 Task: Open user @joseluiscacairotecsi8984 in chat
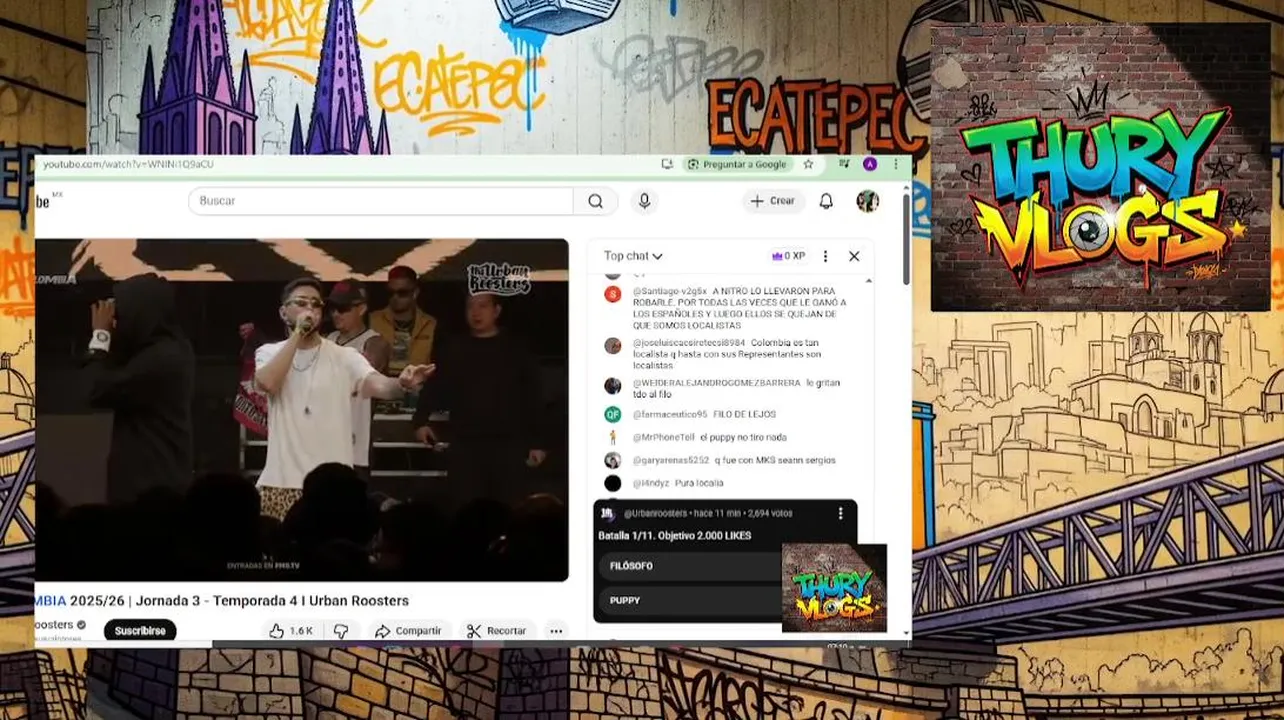689,343
